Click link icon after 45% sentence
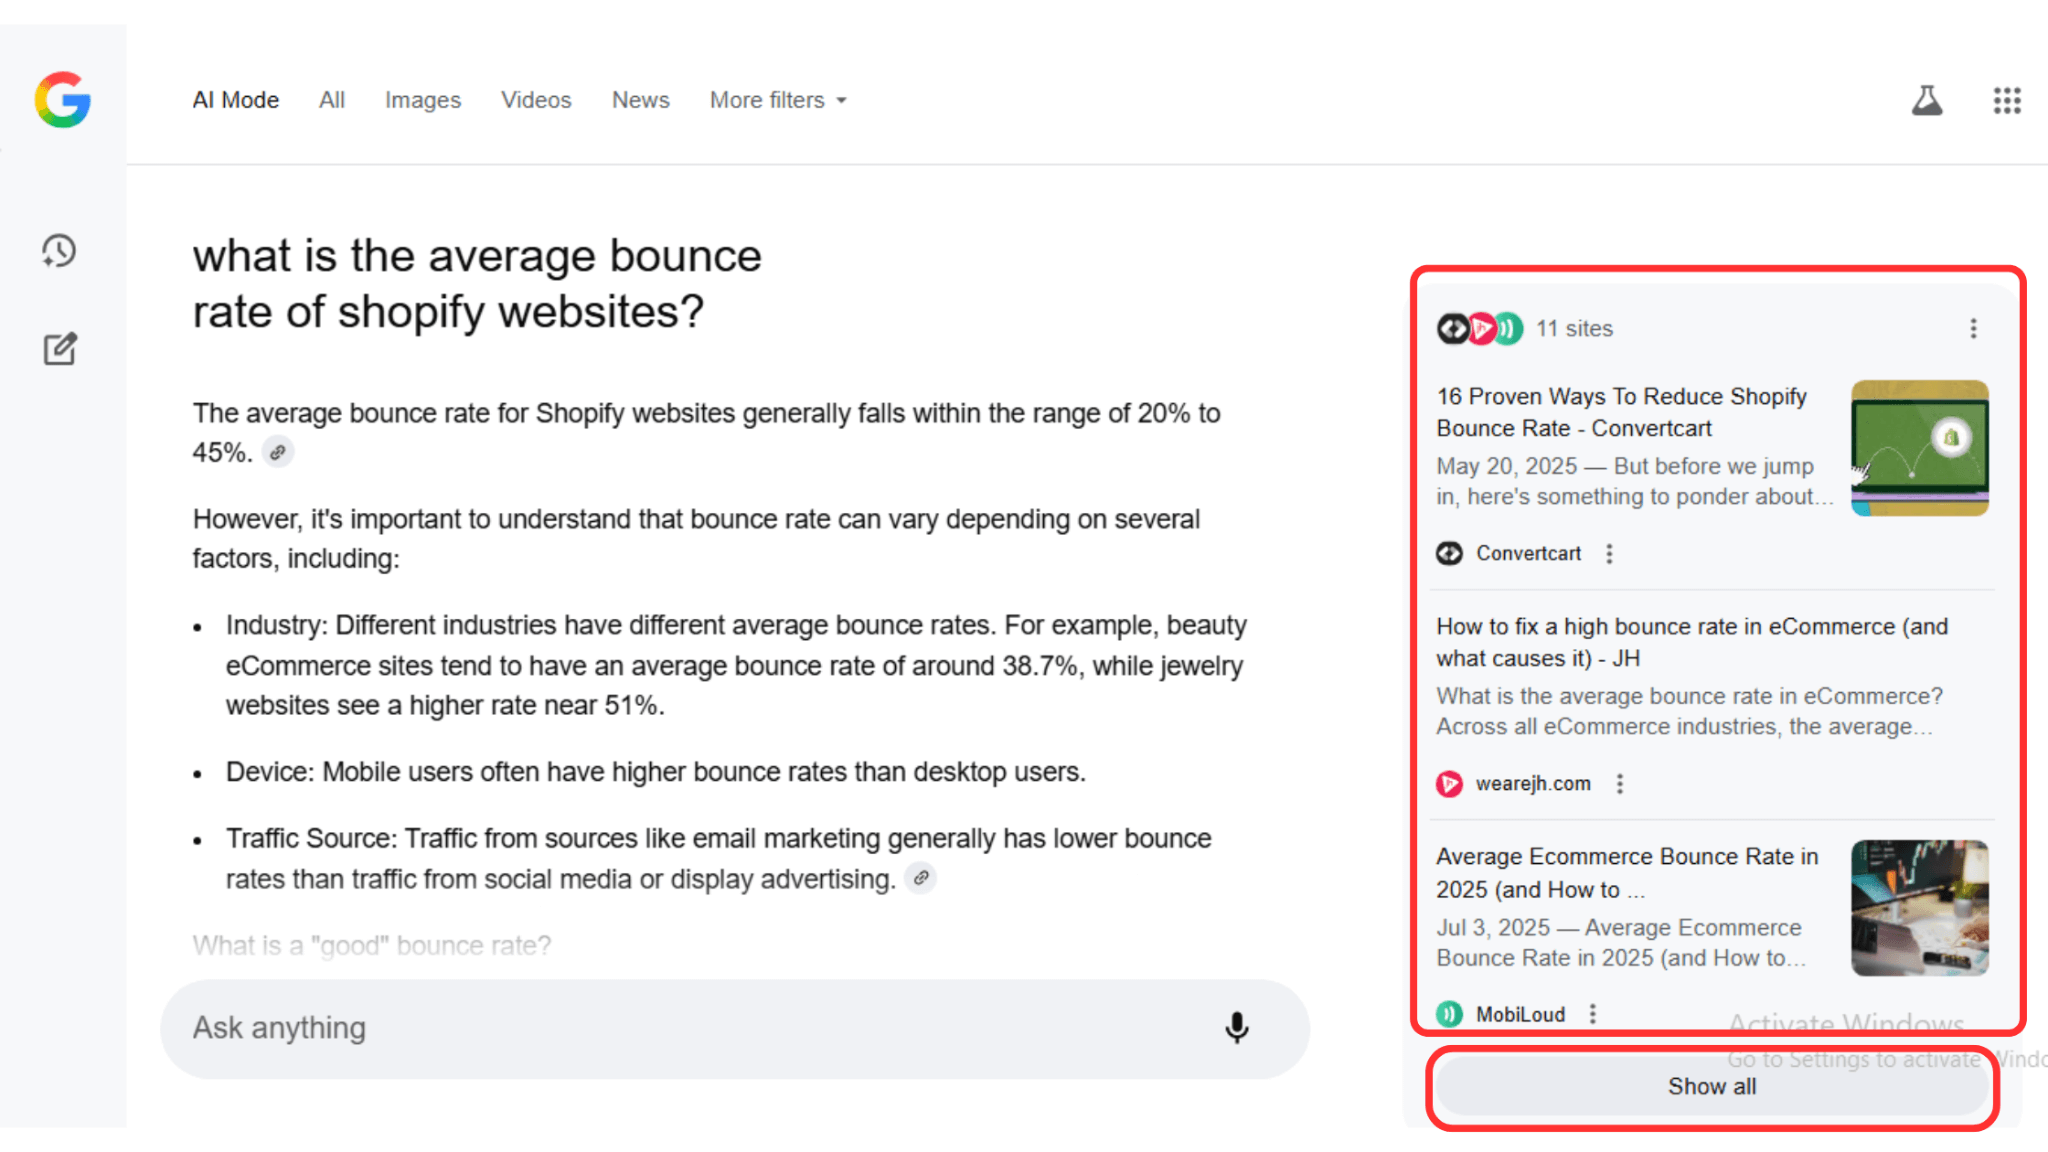Screen dimensions: 2048x1152 coord(278,453)
